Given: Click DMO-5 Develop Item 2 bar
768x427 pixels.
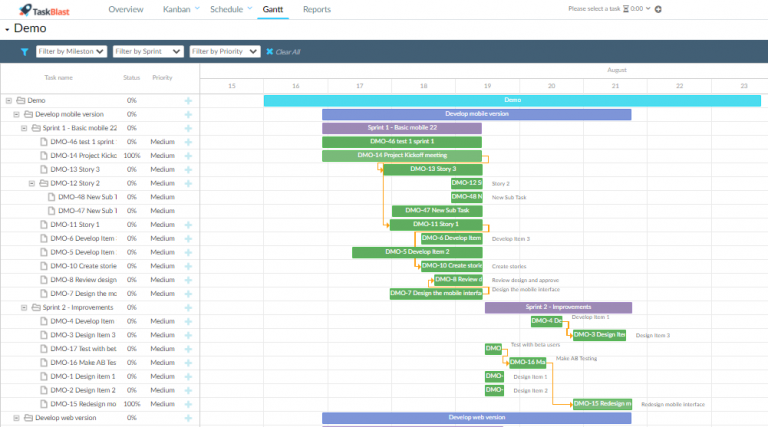Looking at the screenshot, I should [x=417, y=252].
